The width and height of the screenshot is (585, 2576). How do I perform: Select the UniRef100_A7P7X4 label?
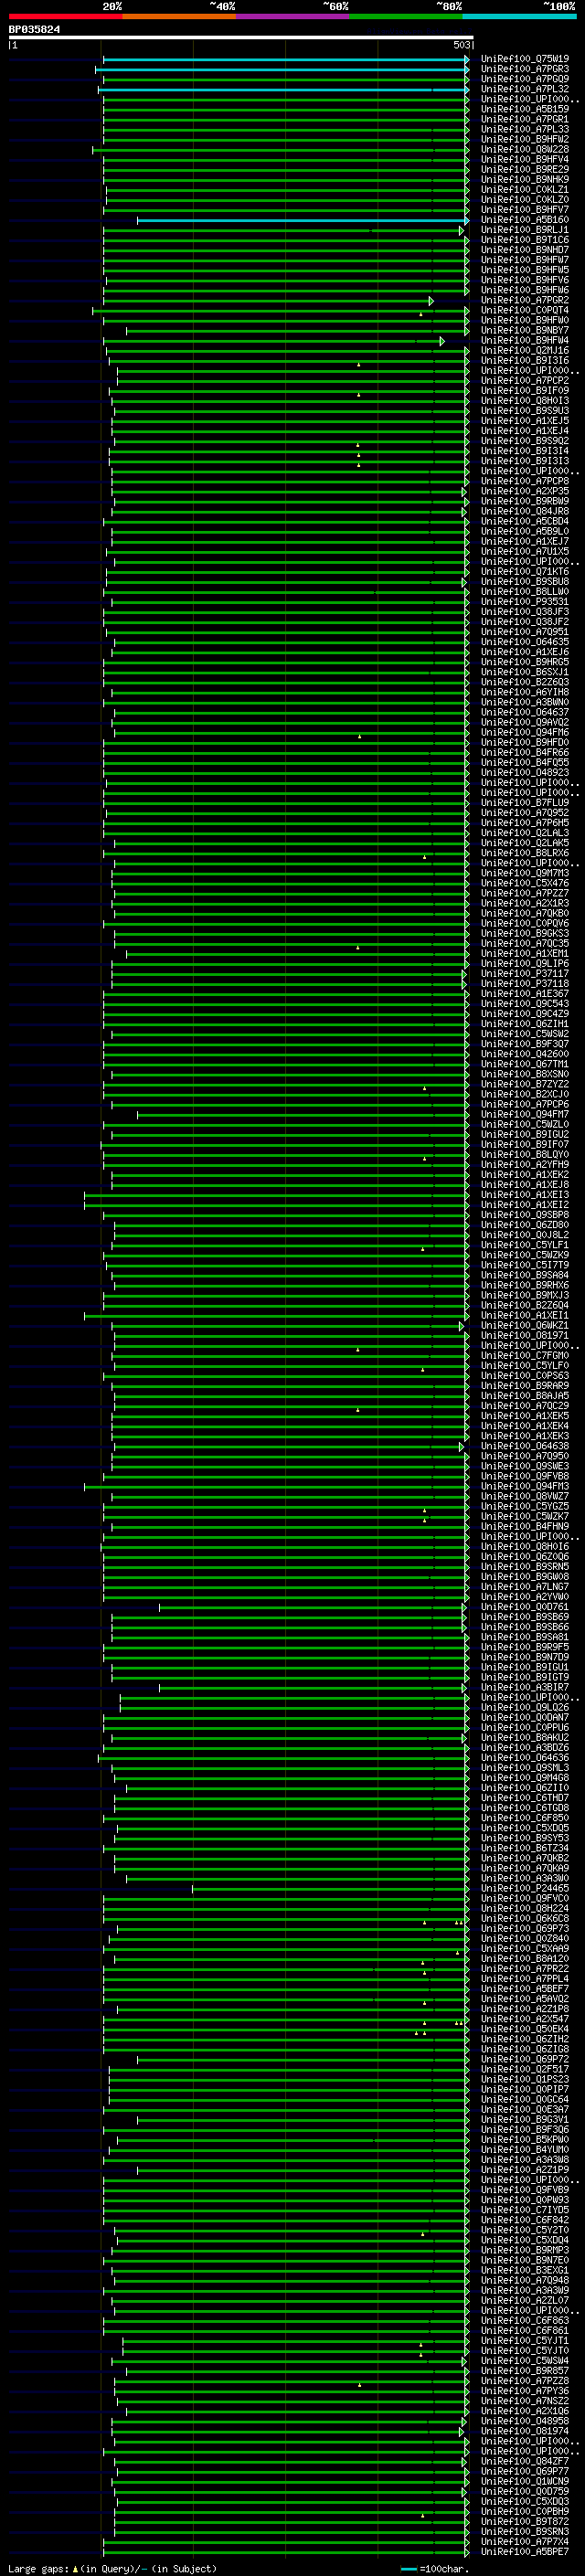(x=525, y=2542)
